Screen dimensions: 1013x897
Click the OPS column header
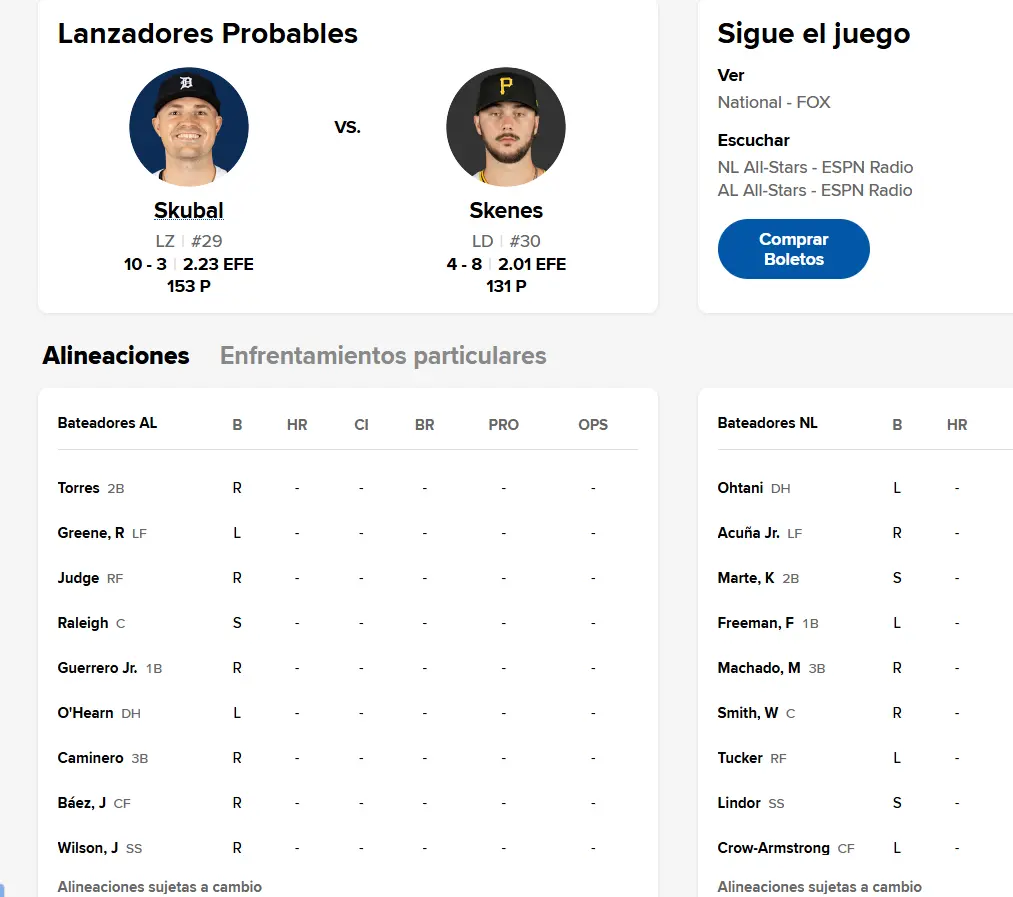click(593, 425)
